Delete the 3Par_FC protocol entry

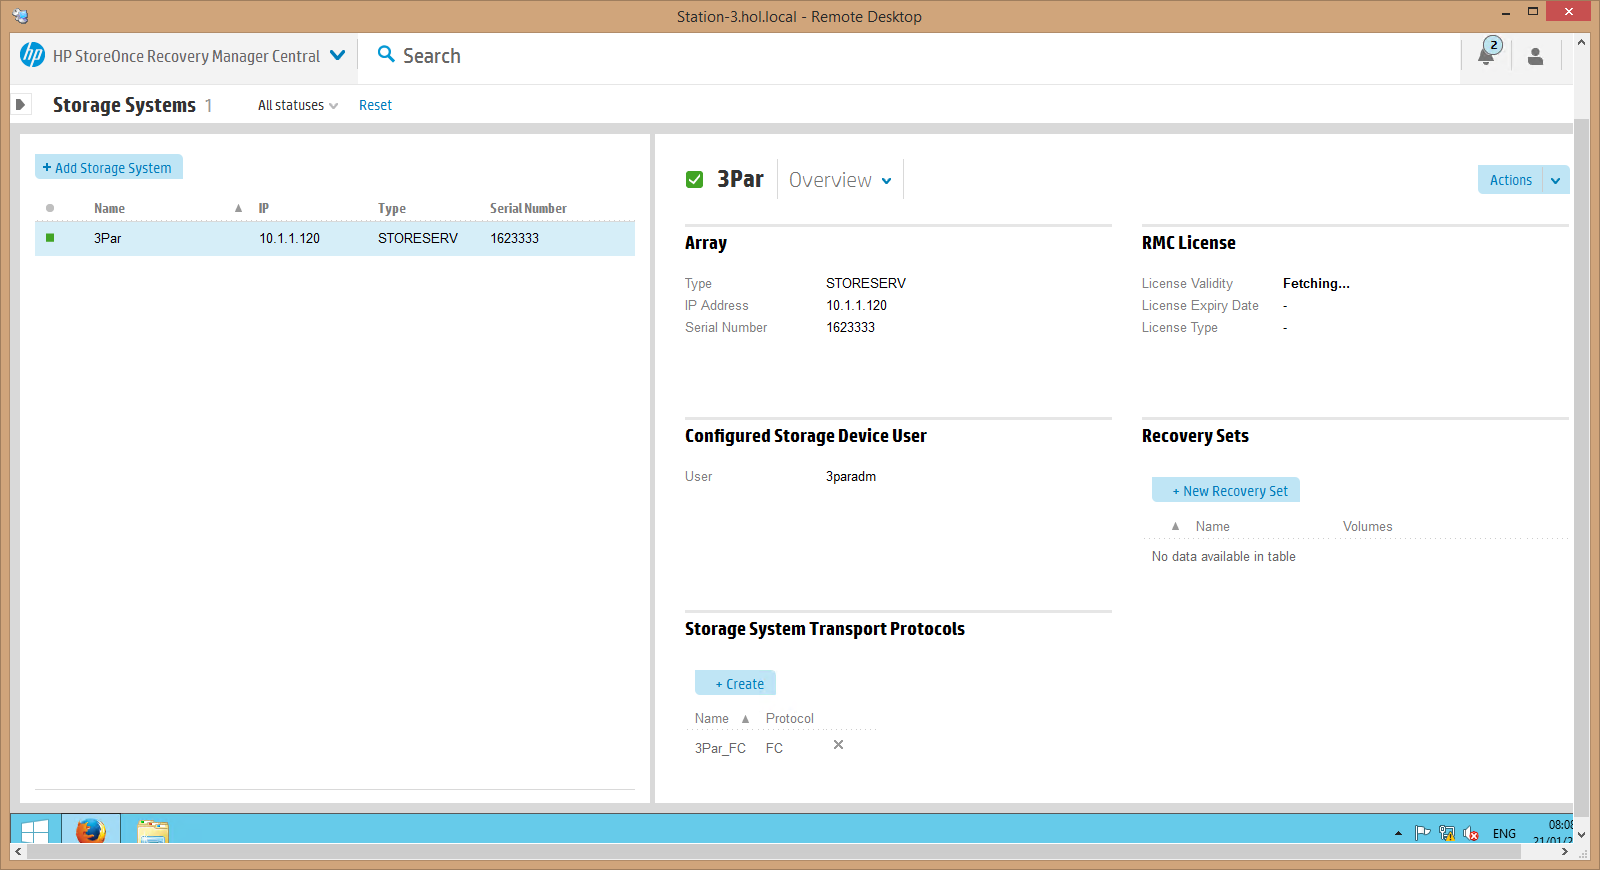[x=838, y=745]
